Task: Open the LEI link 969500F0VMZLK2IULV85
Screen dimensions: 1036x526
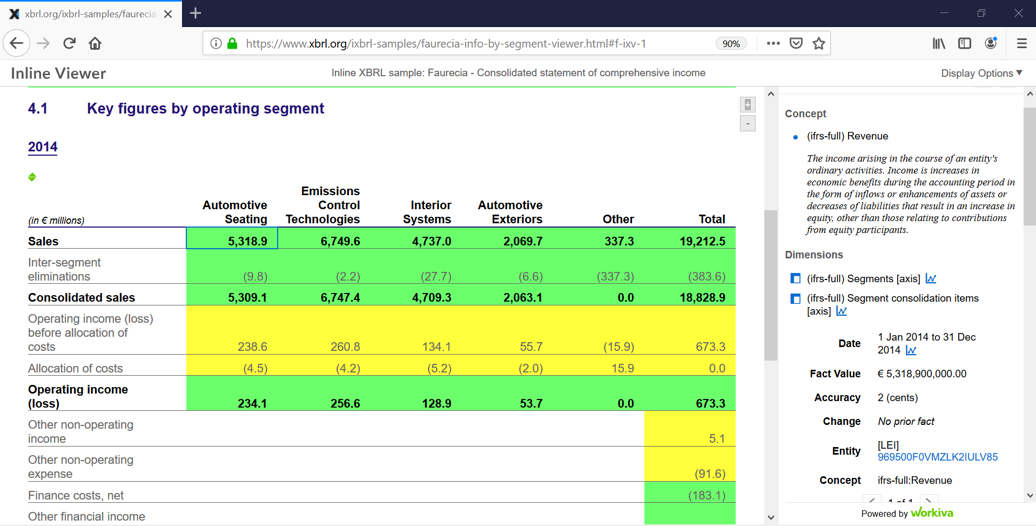Action: click(938, 457)
